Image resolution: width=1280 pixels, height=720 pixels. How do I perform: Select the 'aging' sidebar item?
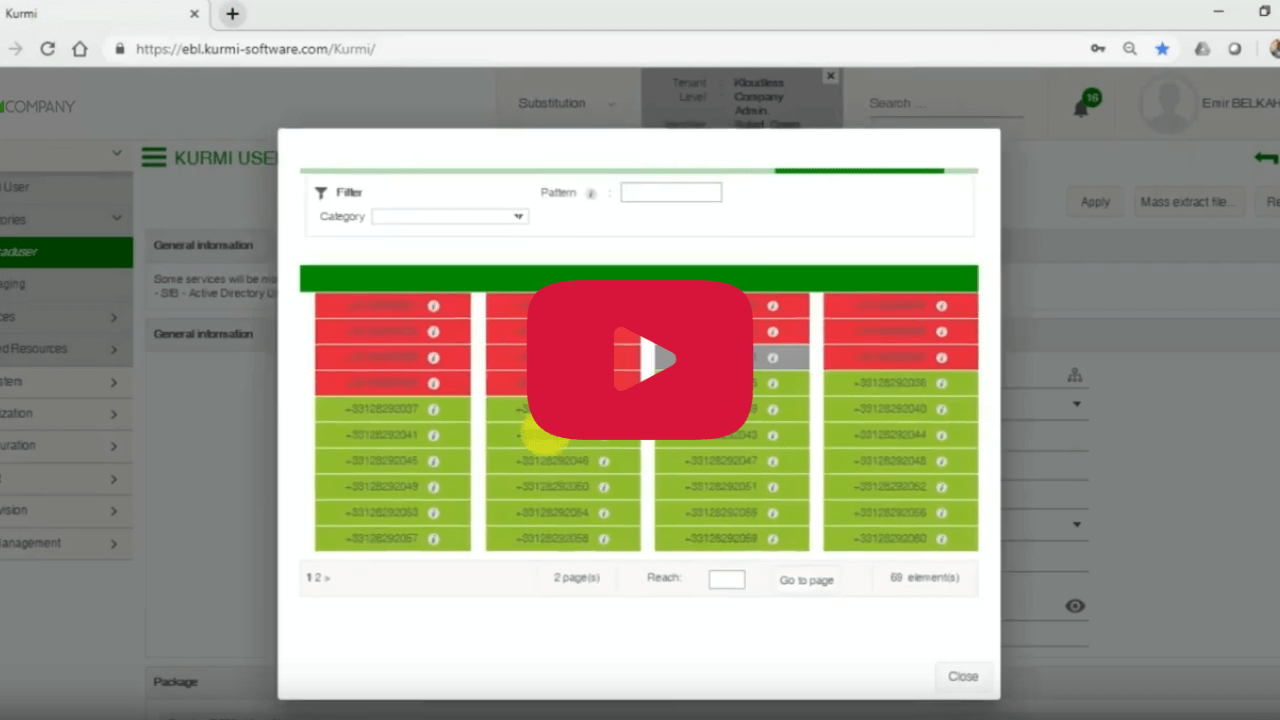(x=66, y=284)
